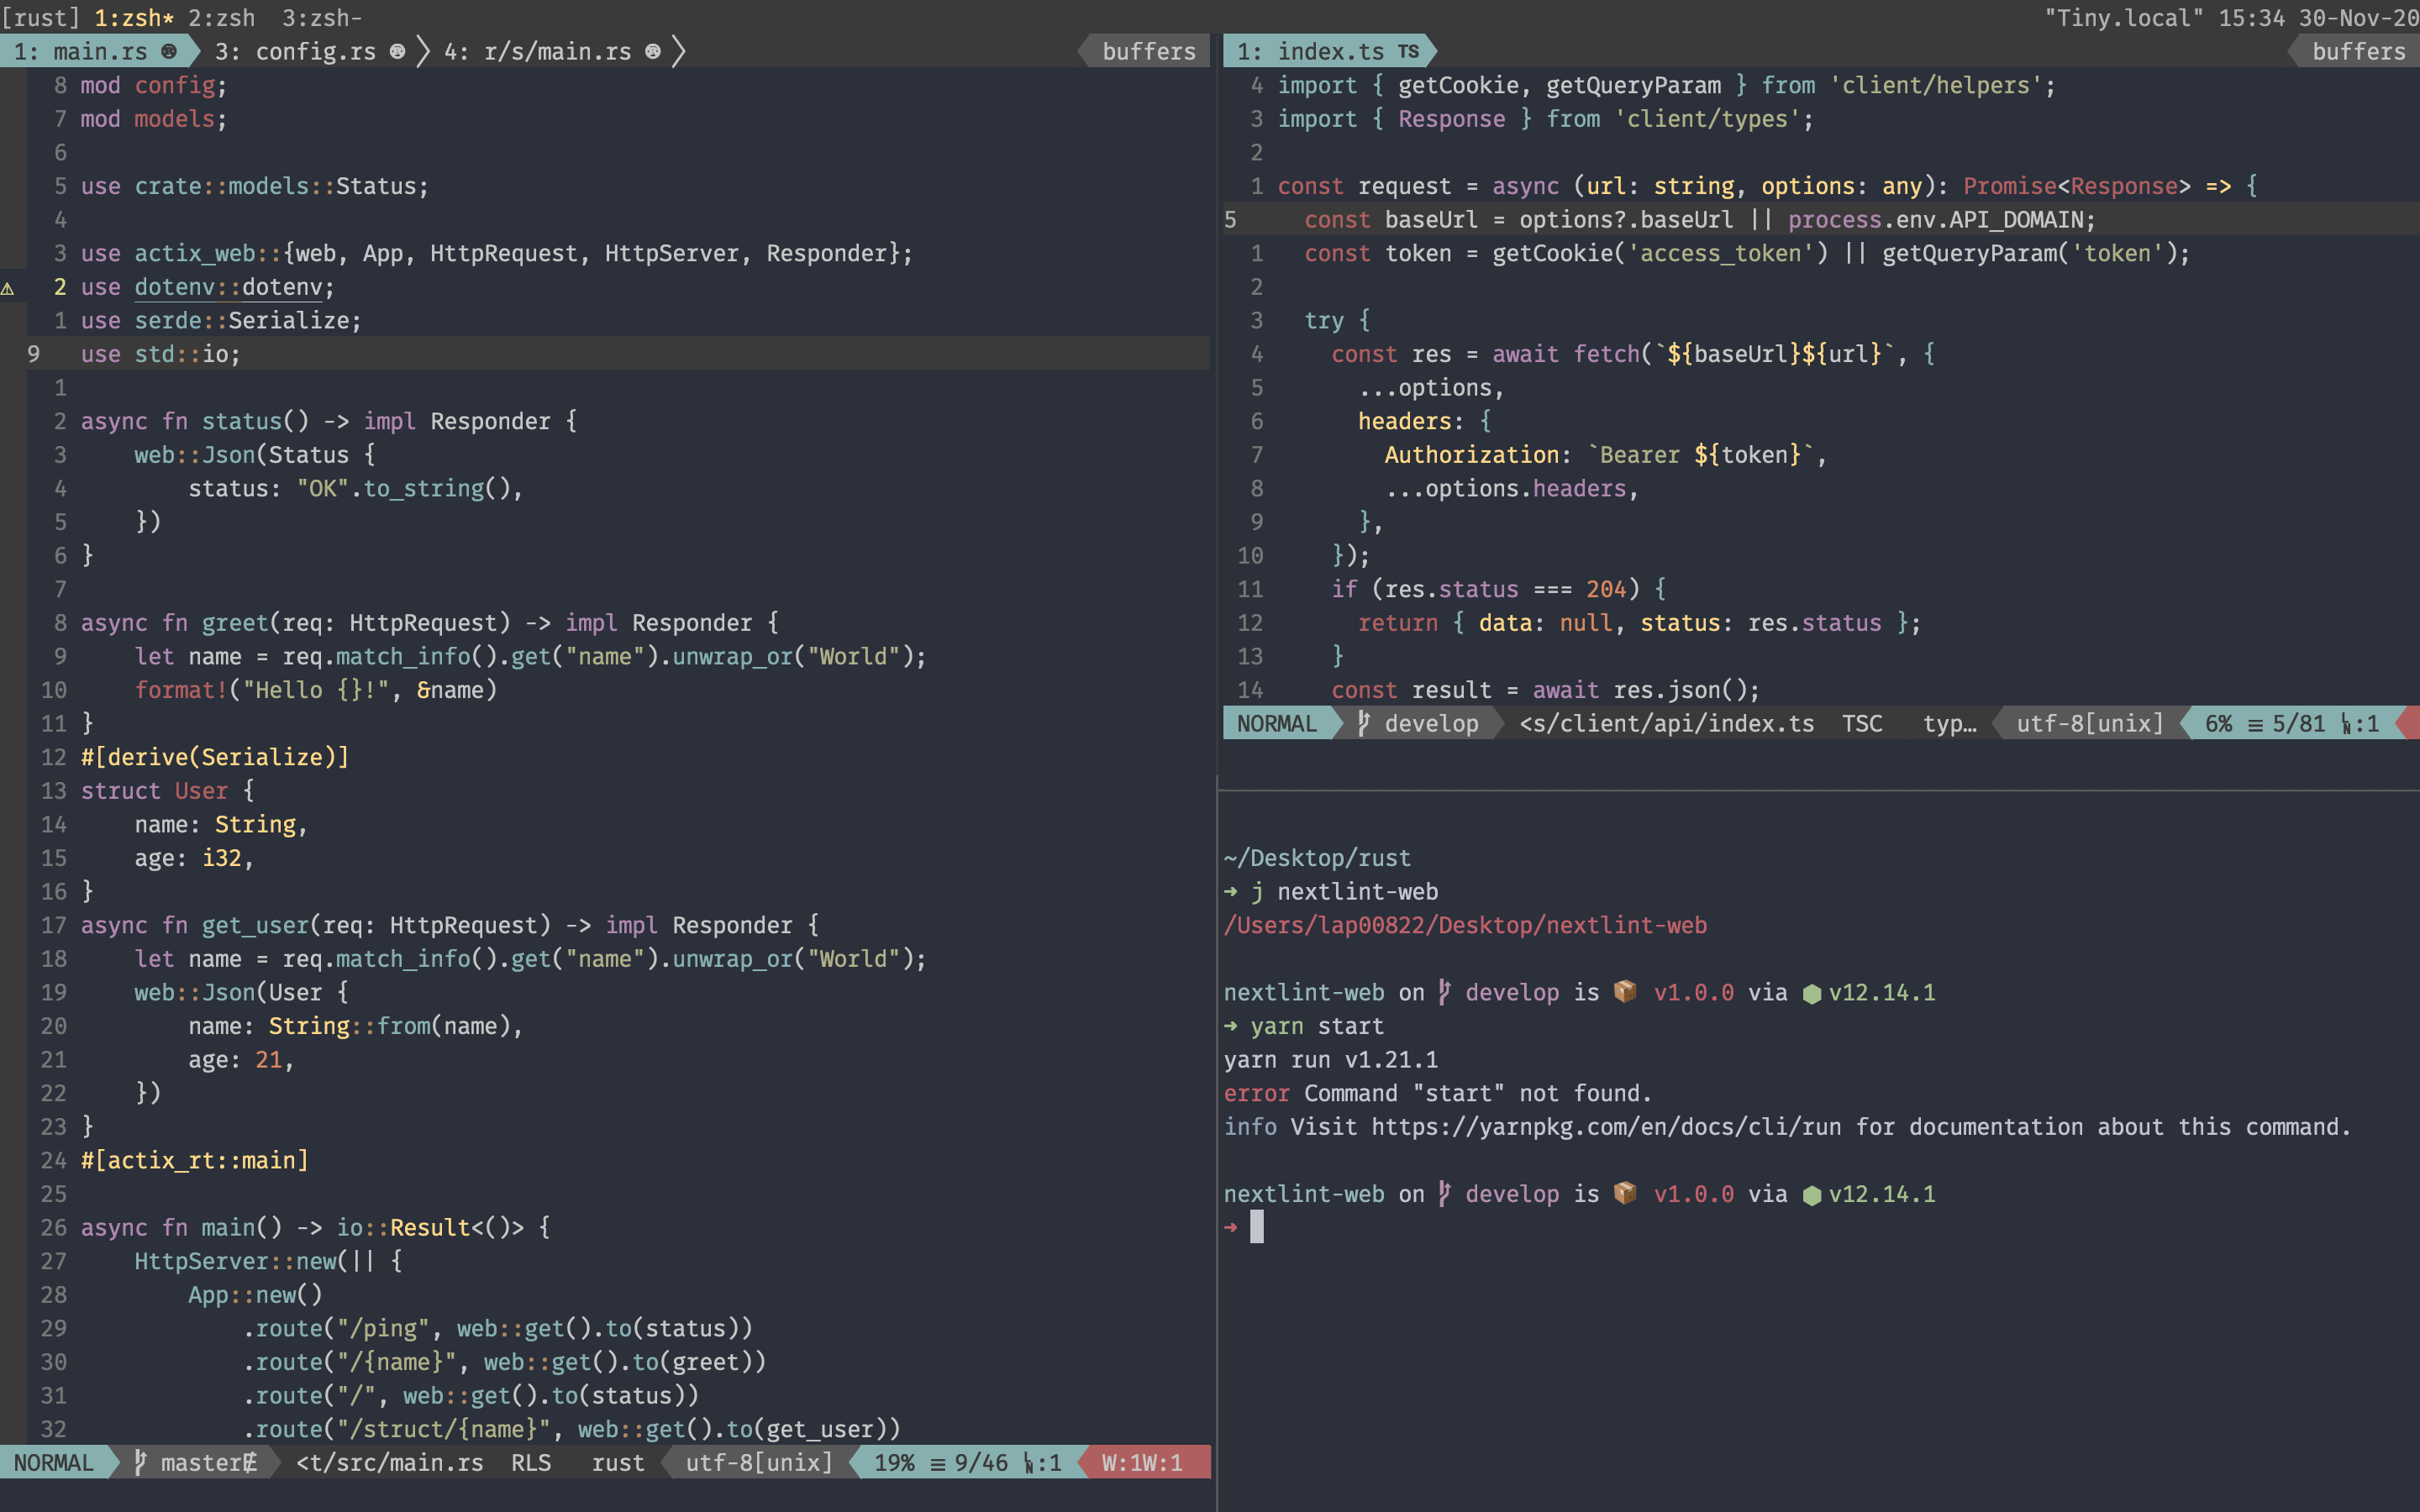Click the package box icon above 'yarn start'
This screenshot has width=2420, height=1512.
click(1626, 991)
